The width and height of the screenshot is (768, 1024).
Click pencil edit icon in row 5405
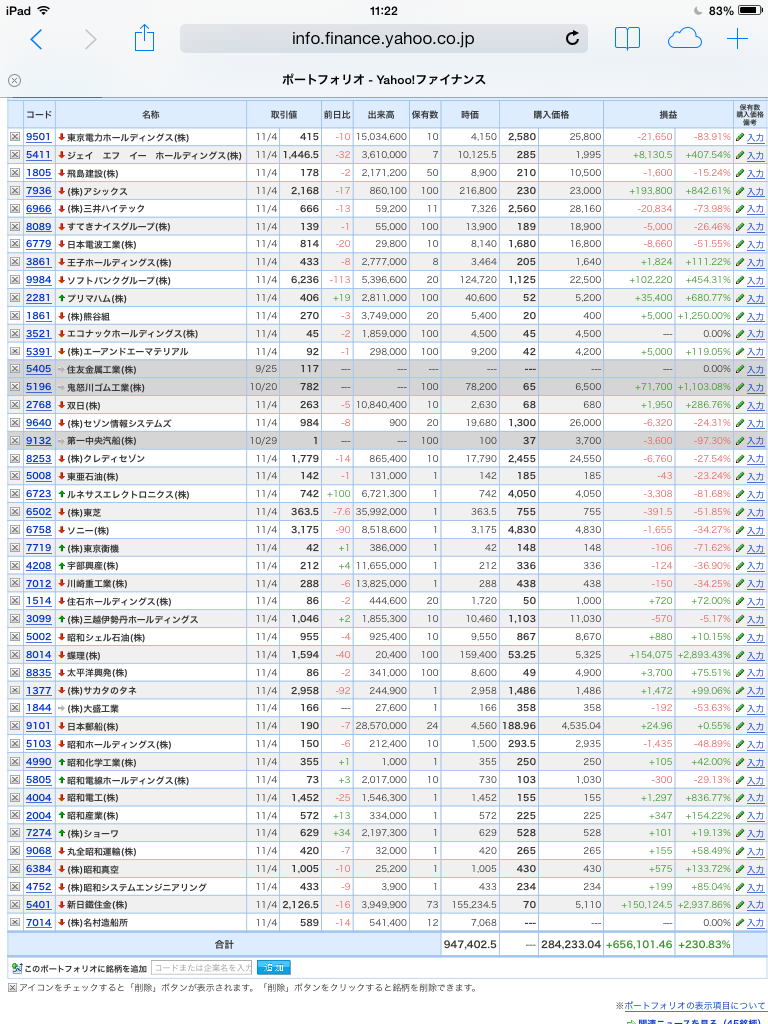tap(740, 369)
